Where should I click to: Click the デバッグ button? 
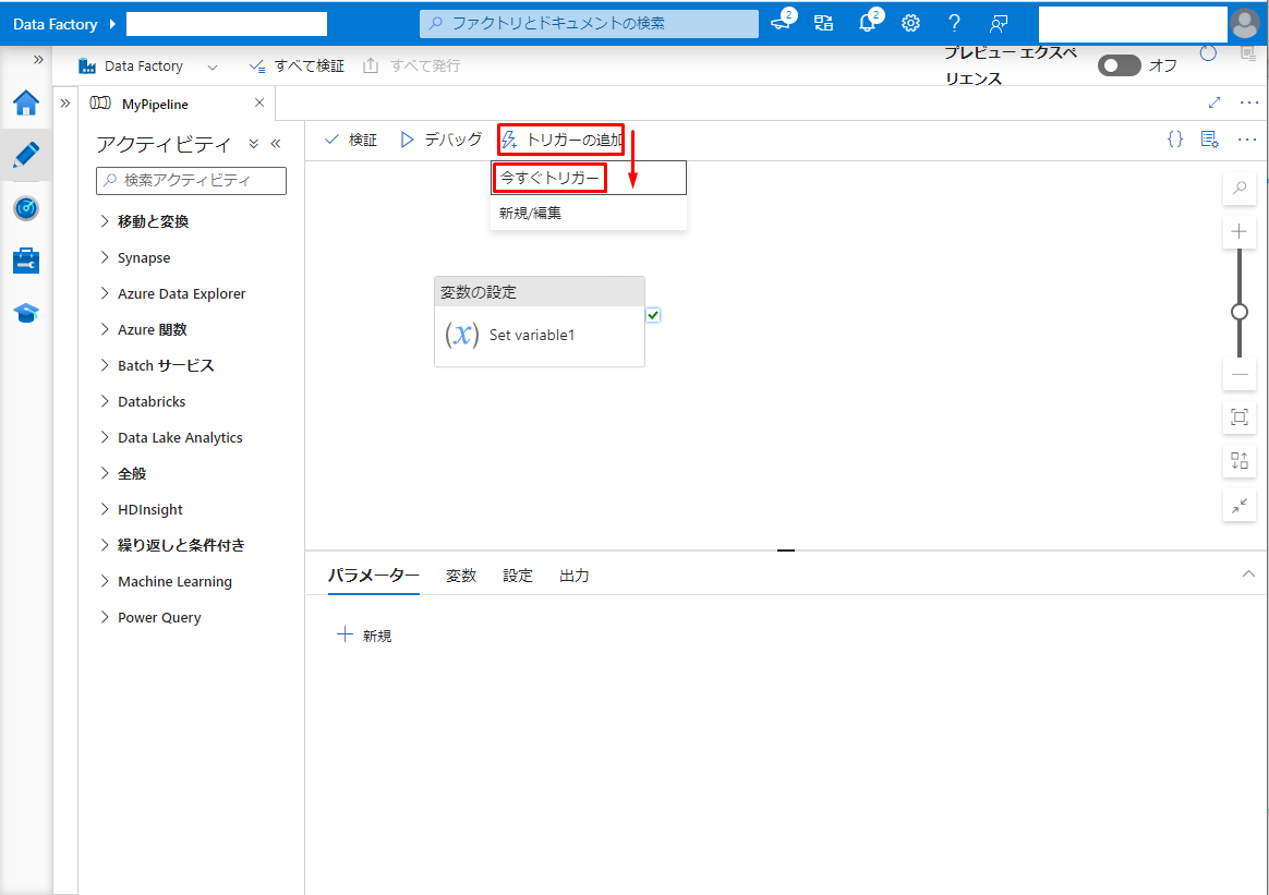[441, 140]
